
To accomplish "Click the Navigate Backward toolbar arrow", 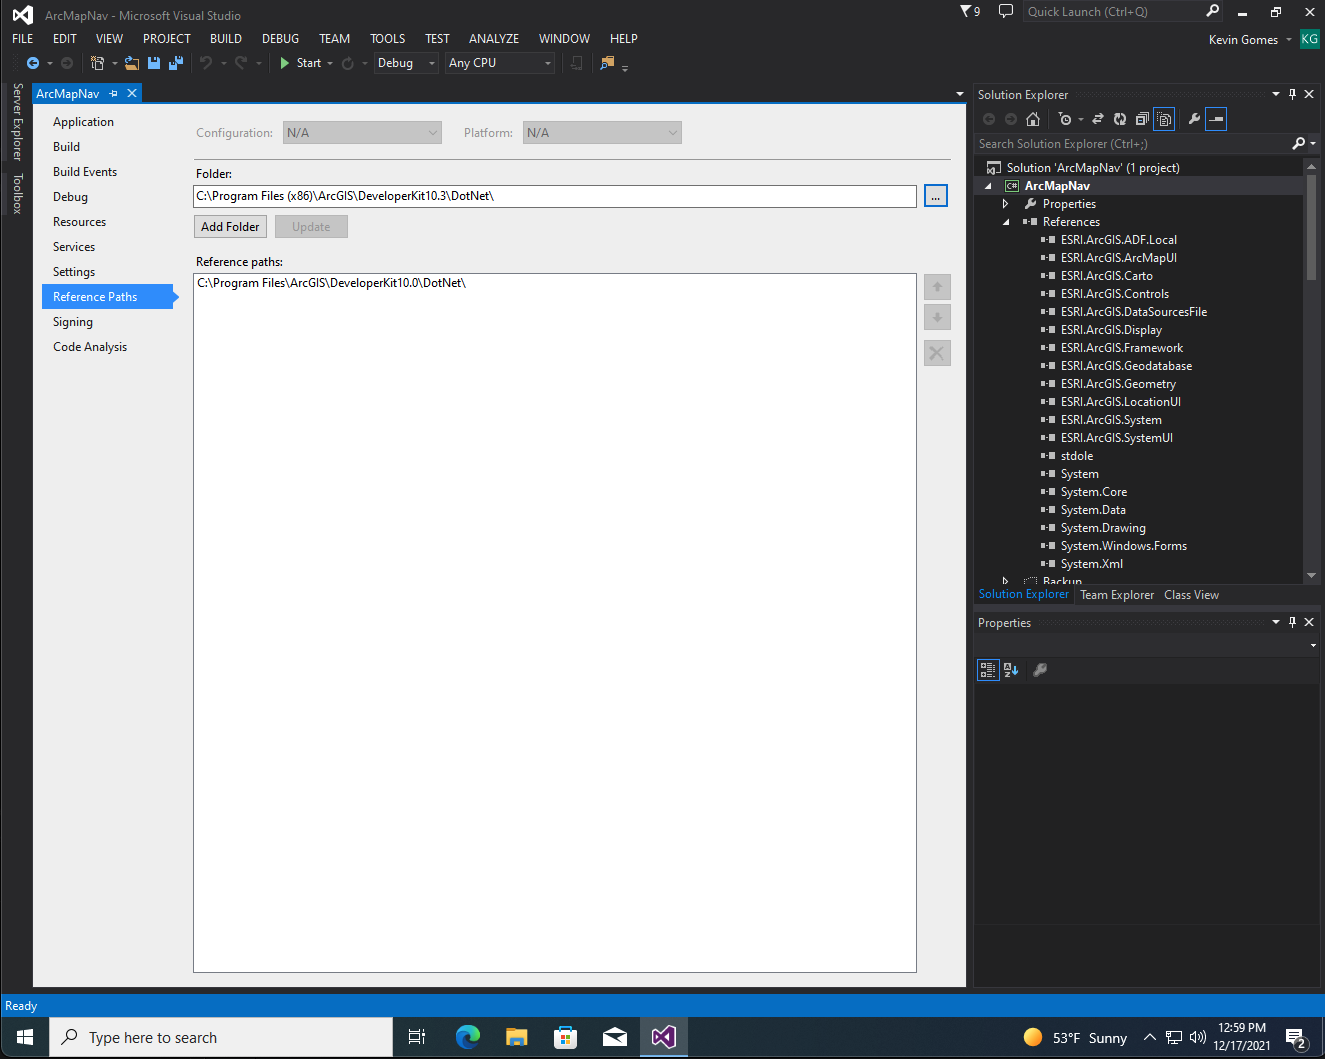I will pyautogui.click(x=33, y=63).
